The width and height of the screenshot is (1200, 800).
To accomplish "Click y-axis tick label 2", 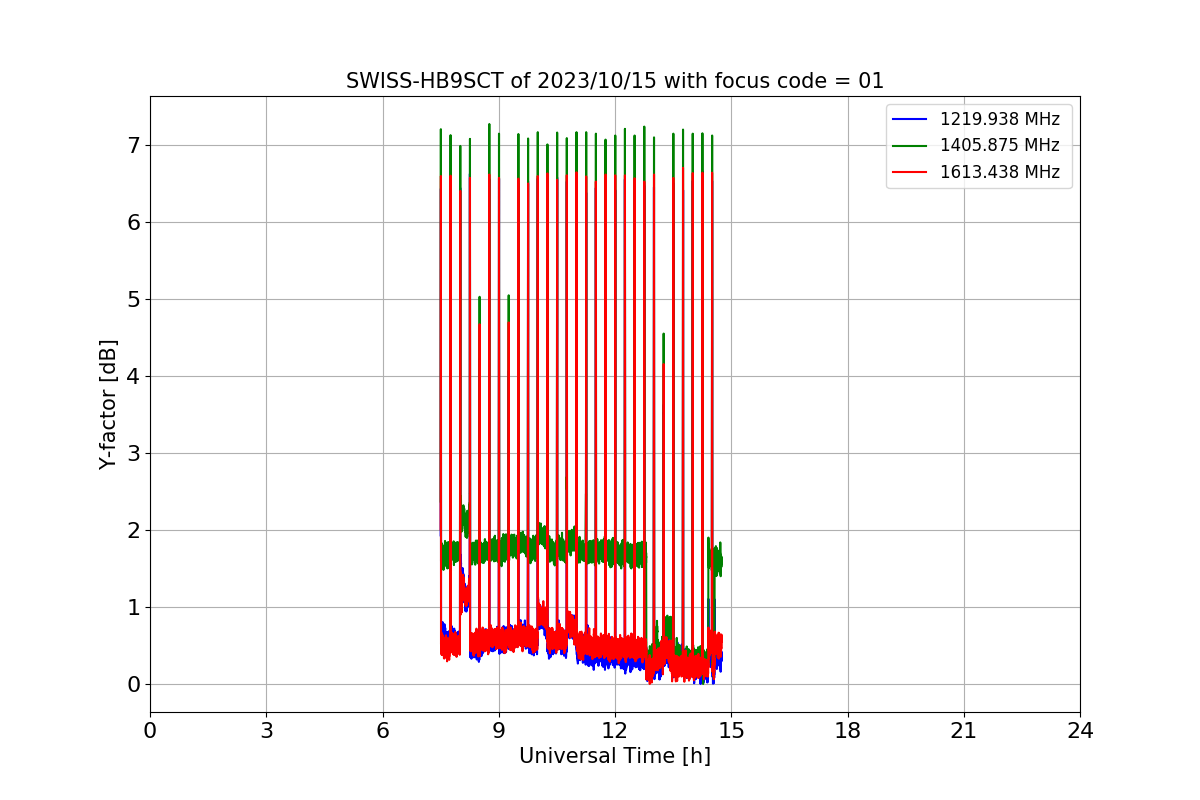I will (133, 531).
